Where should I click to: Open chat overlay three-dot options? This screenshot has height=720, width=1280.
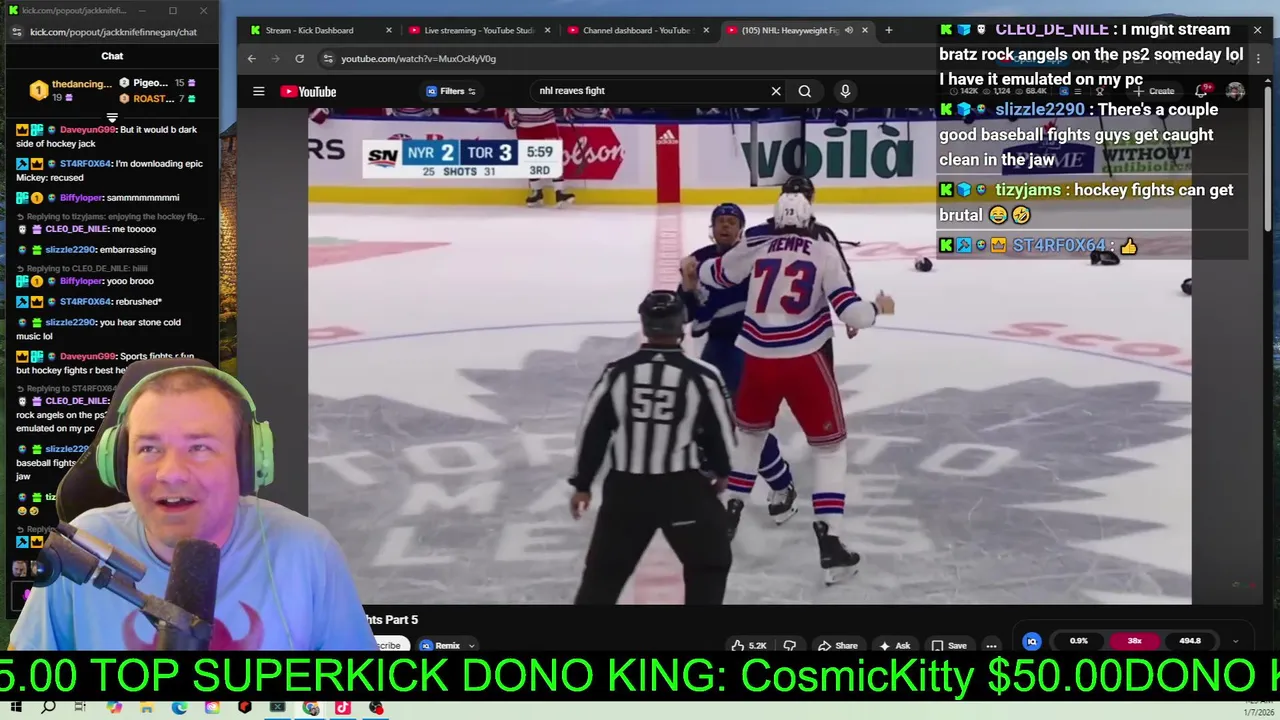pos(1257,59)
